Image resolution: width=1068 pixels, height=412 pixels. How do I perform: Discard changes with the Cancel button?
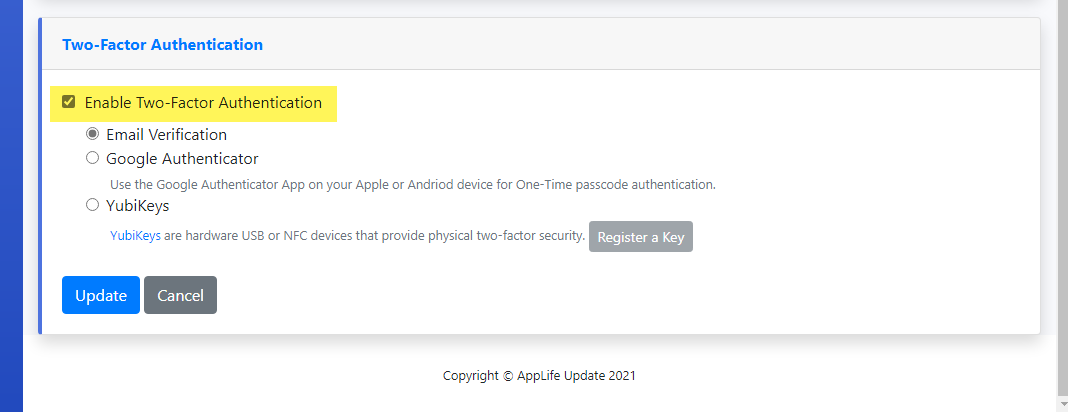[x=180, y=295]
